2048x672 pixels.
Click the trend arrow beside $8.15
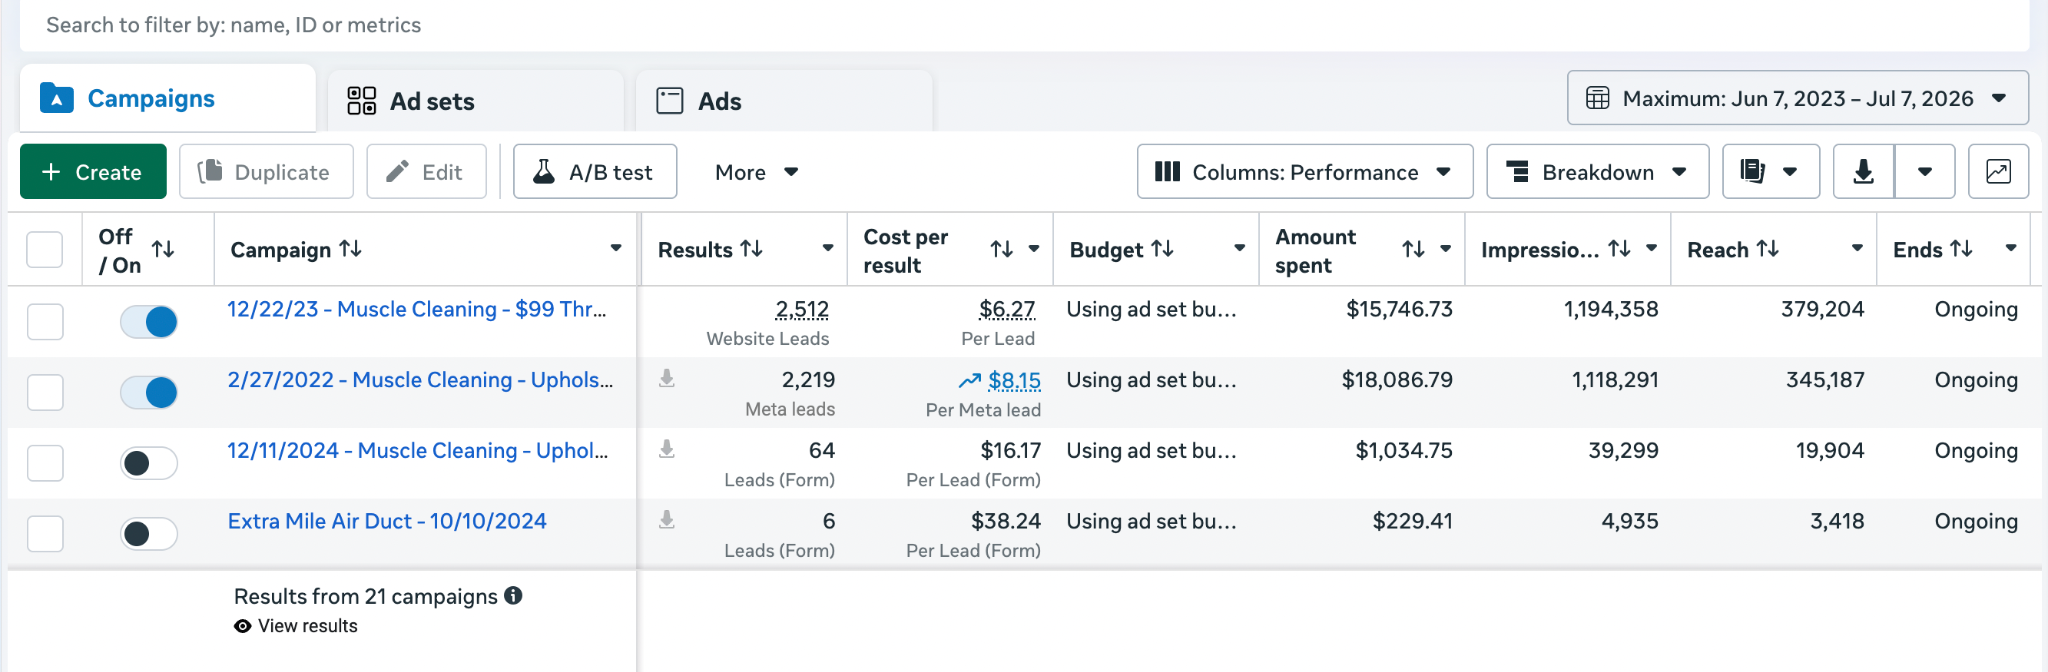click(x=969, y=381)
